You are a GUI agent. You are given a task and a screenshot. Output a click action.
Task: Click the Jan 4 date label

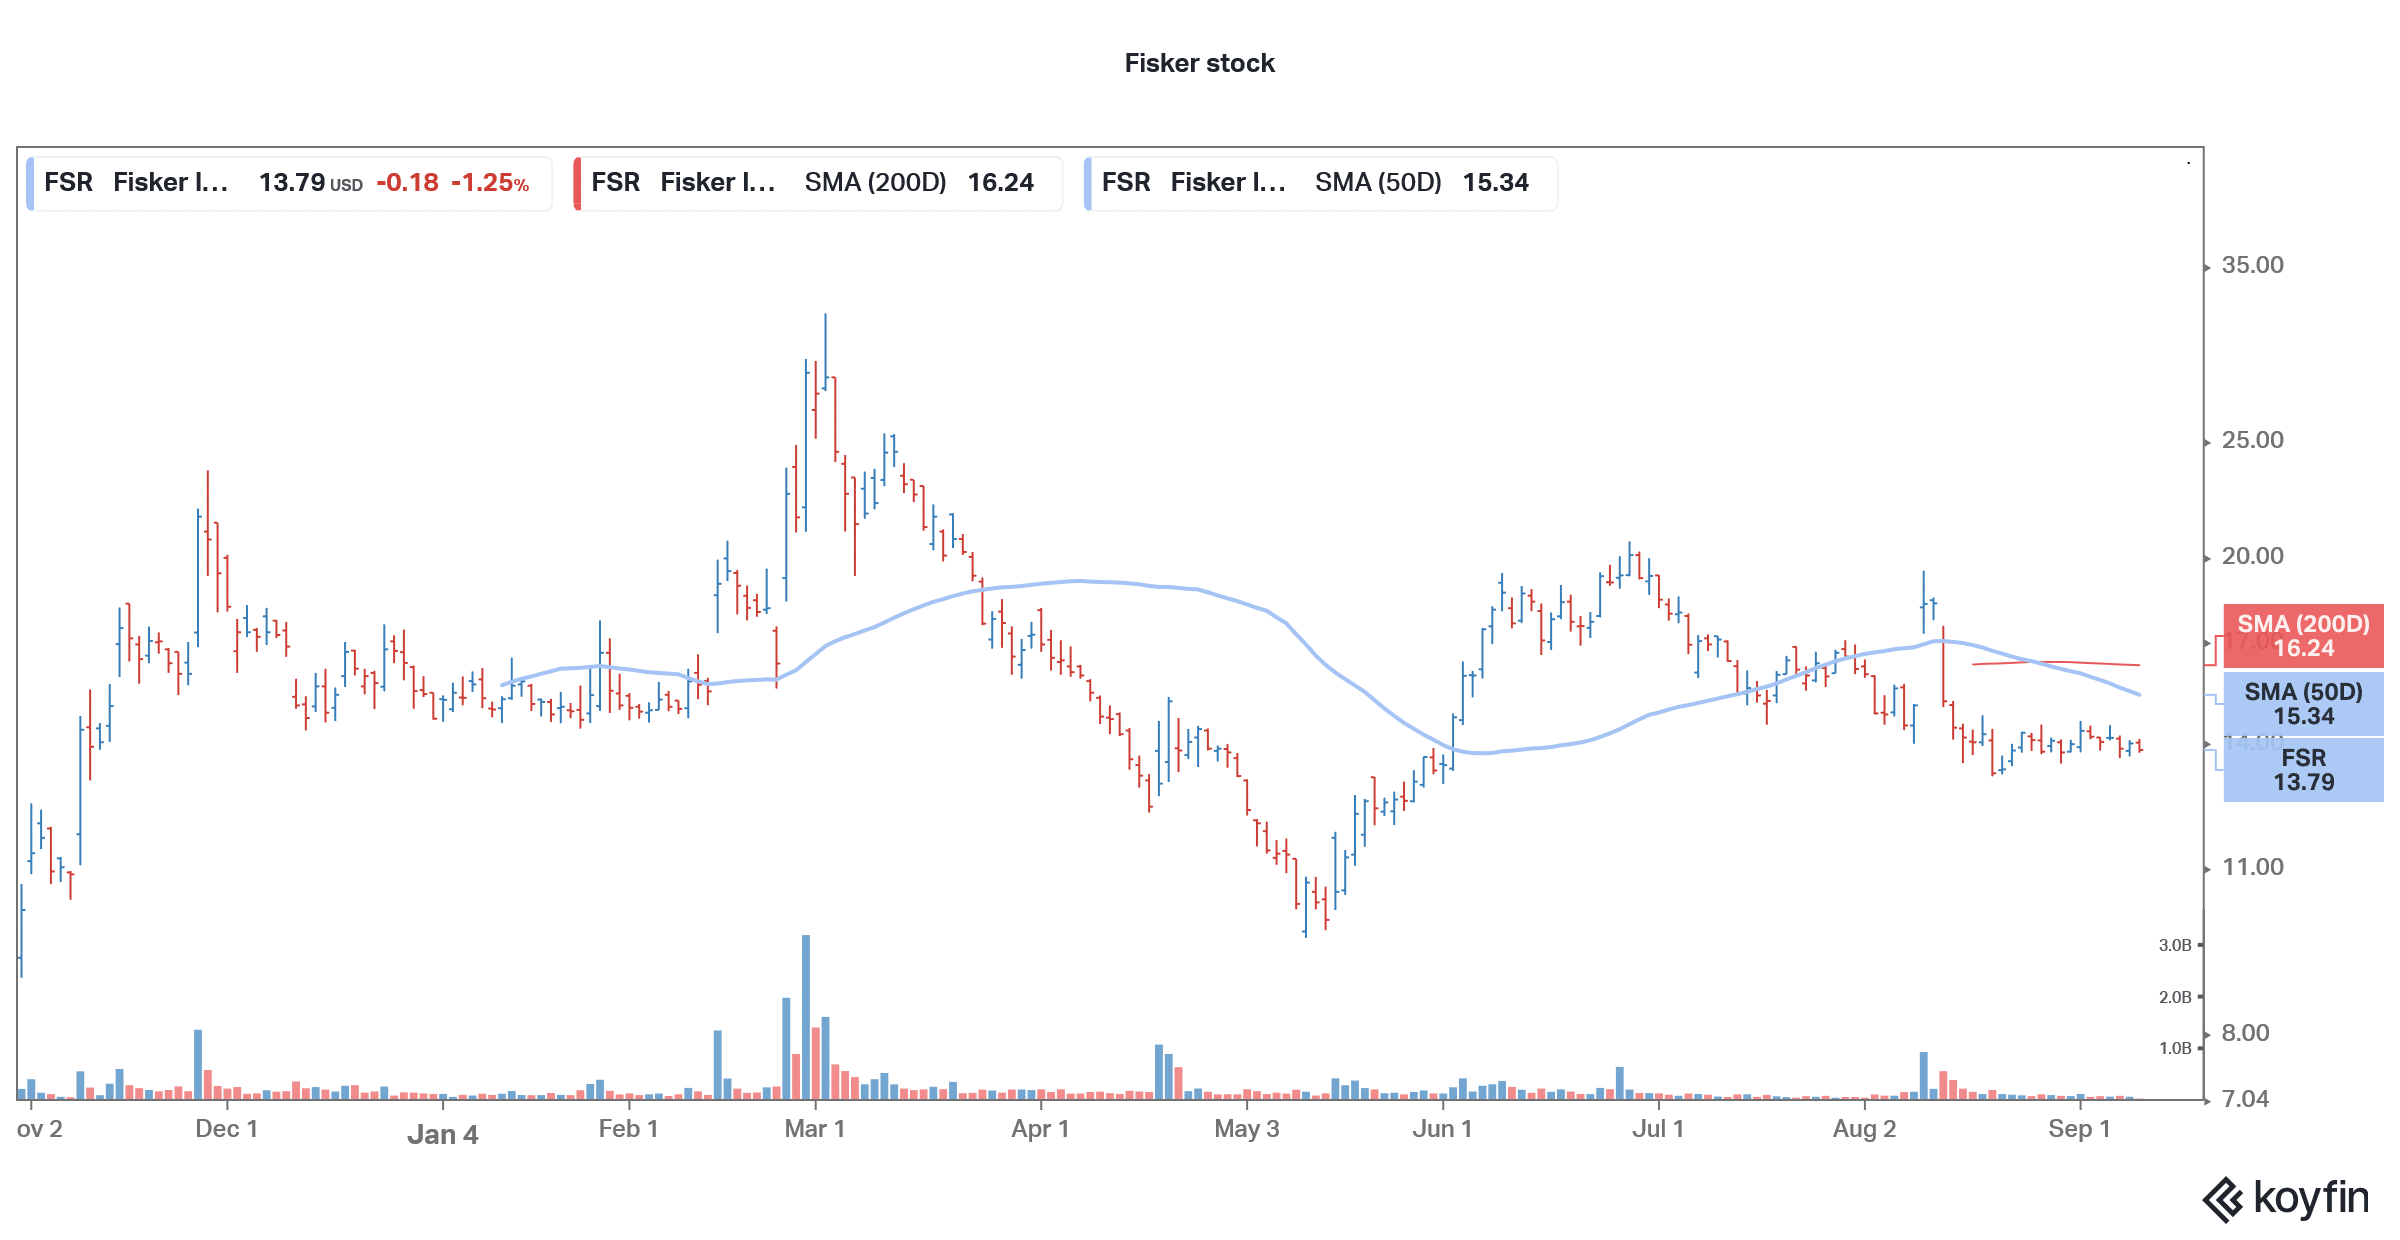point(443,1135)
